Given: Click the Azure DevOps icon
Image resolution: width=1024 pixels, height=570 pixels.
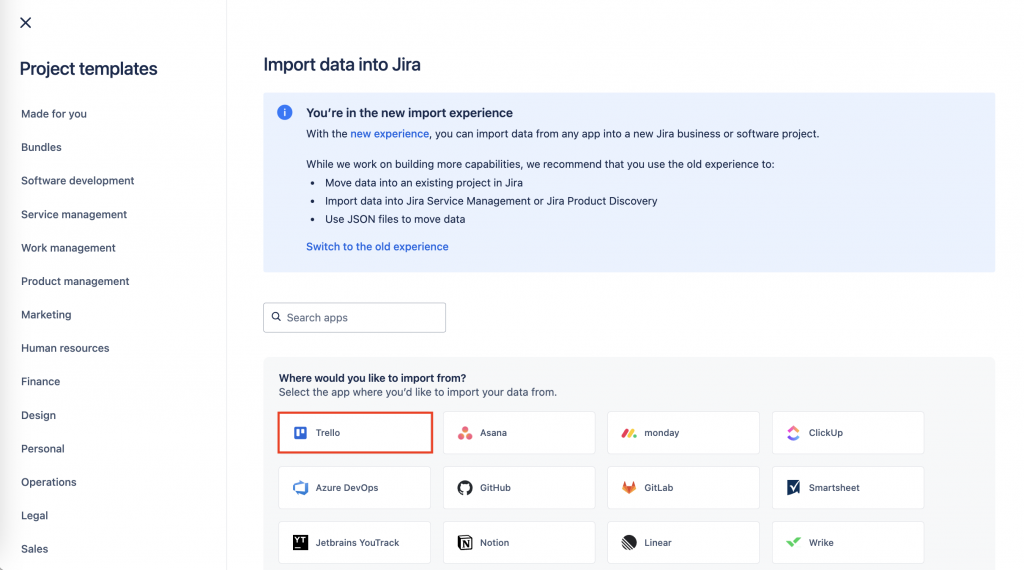Looking at the screenshot, I should coord(300,488).
